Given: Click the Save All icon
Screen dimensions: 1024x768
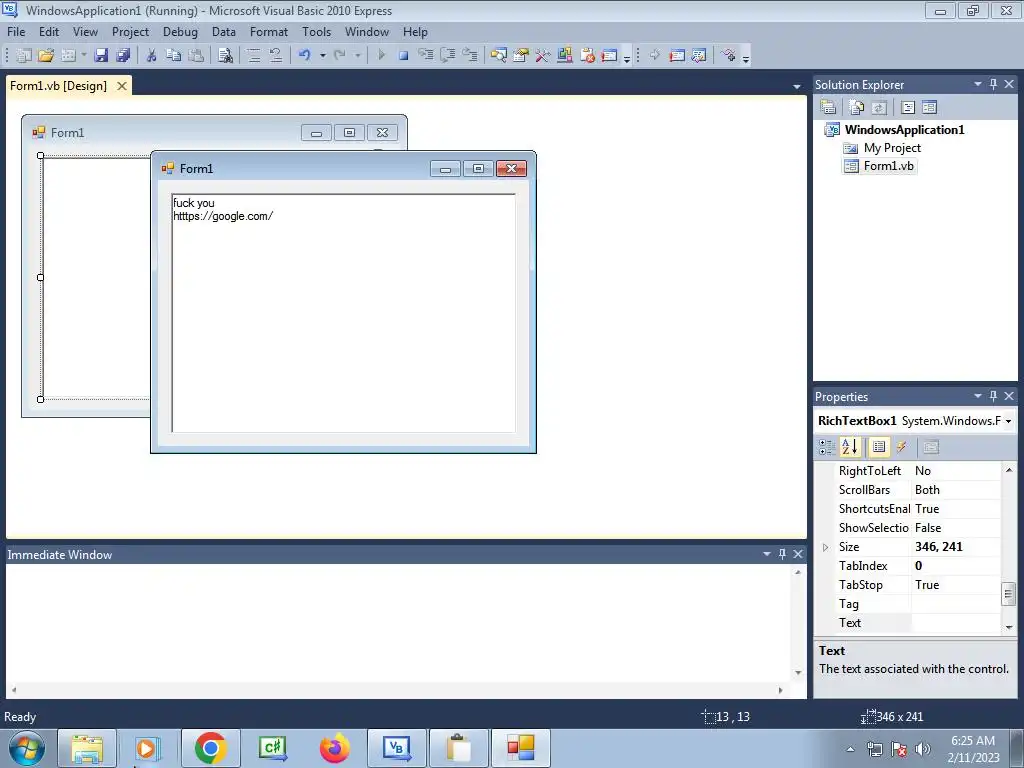Looking at the screenshot, I should coord(123,56).
